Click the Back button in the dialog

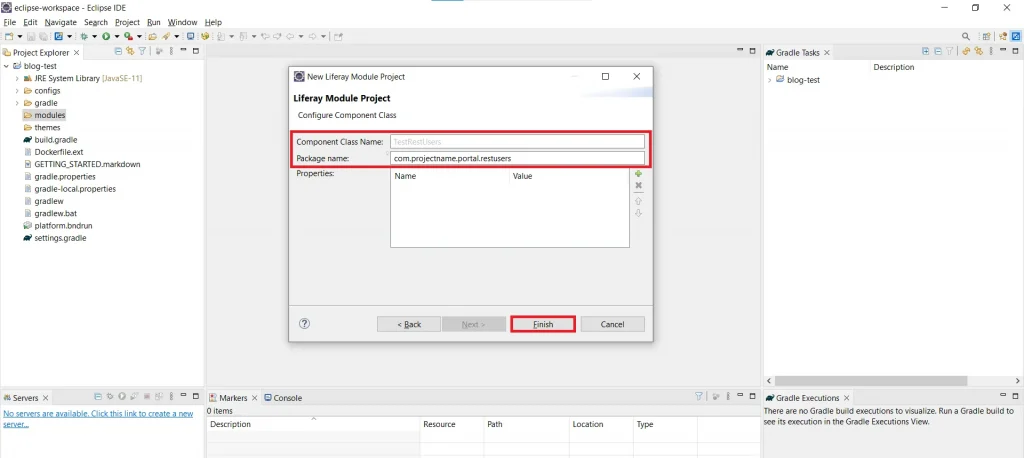tap(409, 324)
